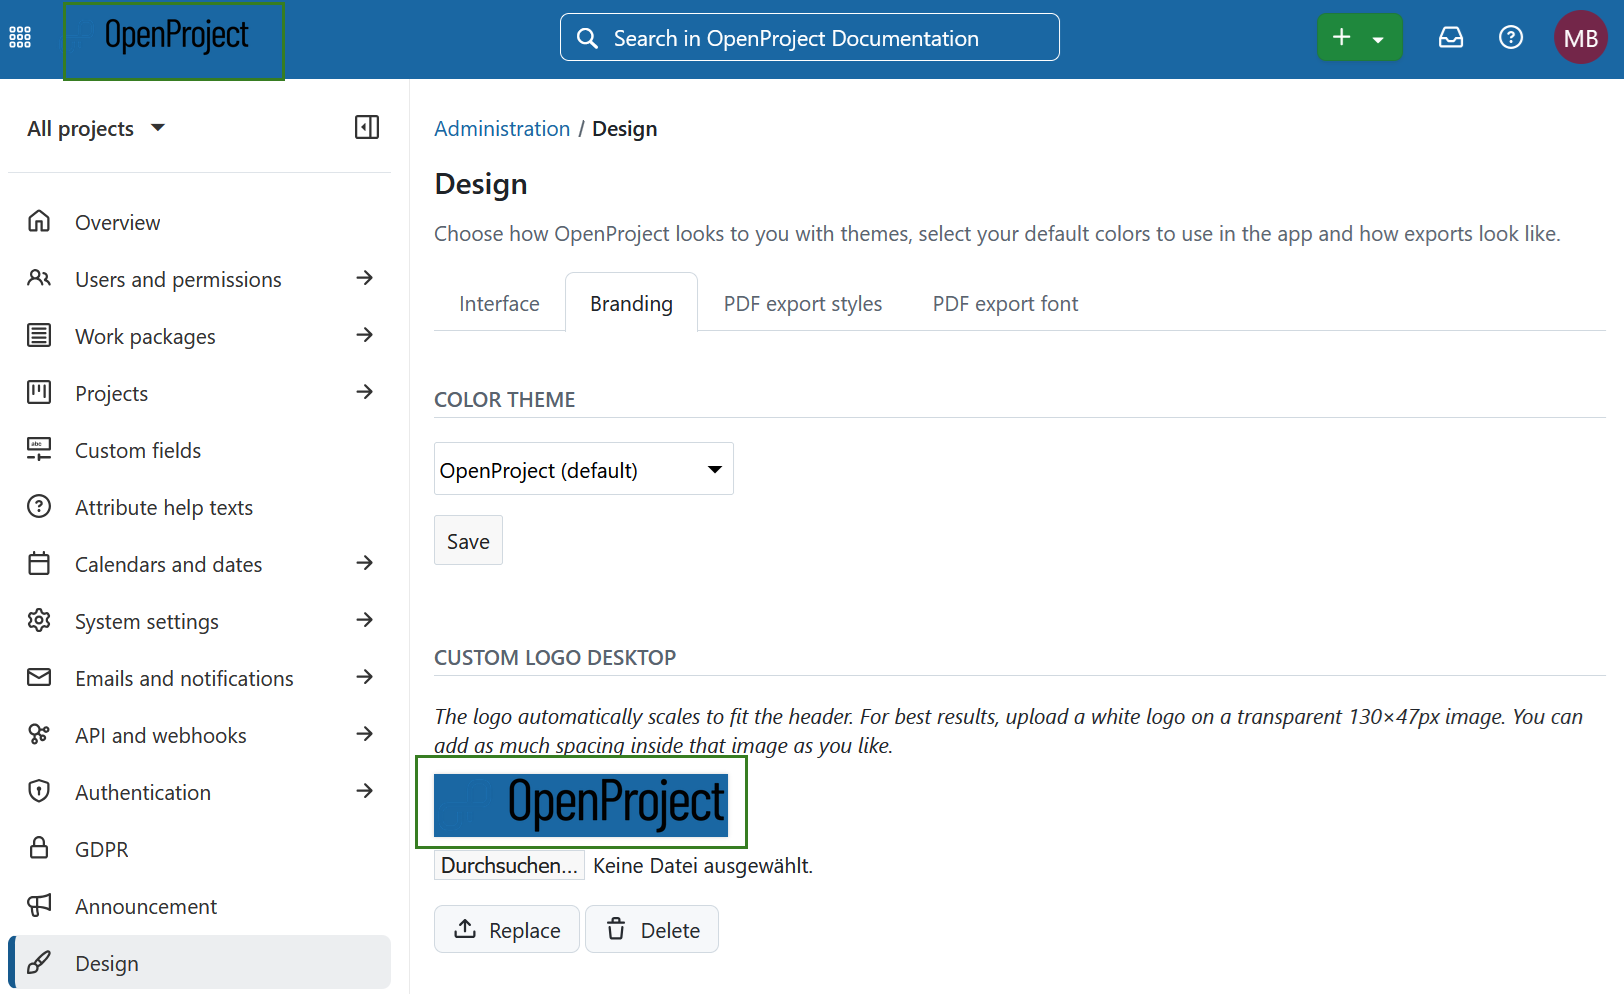Click the GDPR lock icon
Viewport: 1624px width, 994px height.
[x=38, y=848]
